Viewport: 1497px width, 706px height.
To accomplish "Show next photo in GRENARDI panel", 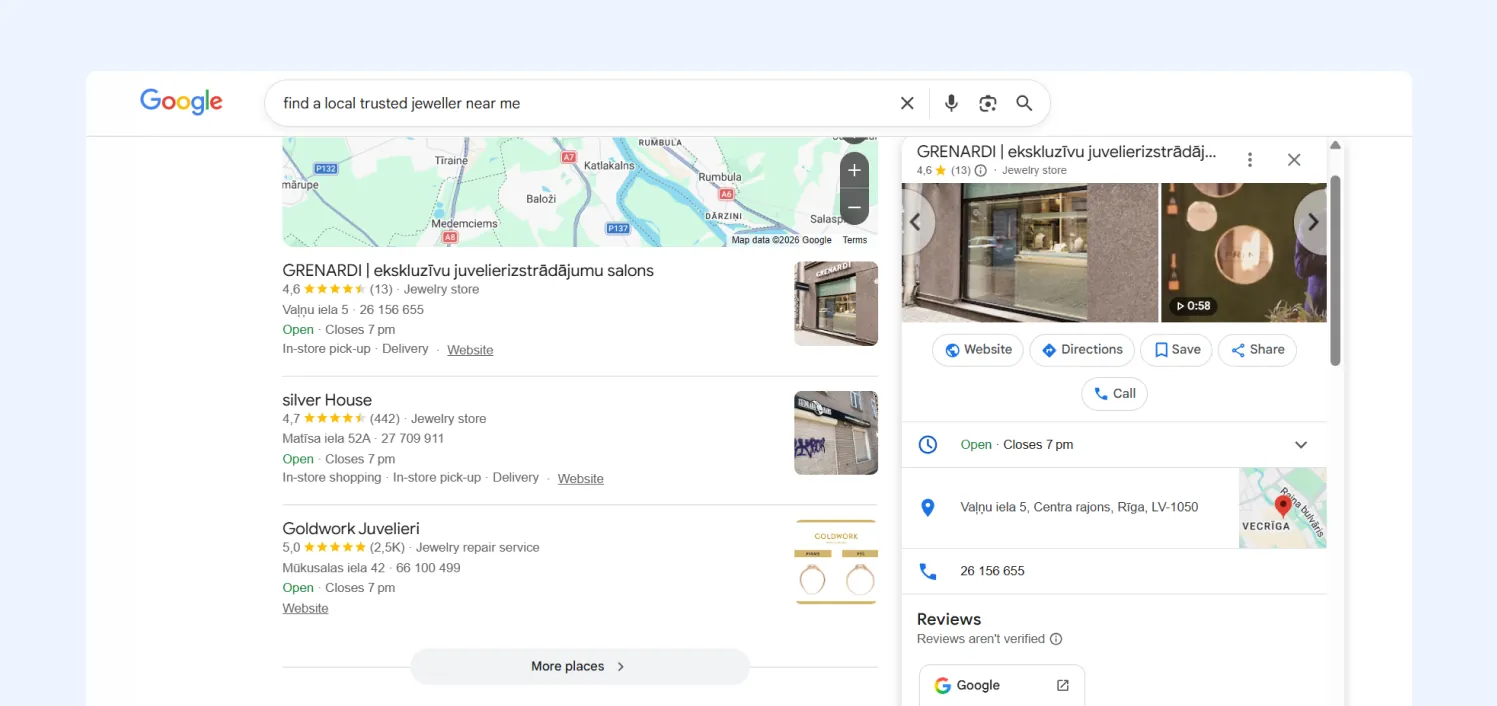I will [1312, 222].
